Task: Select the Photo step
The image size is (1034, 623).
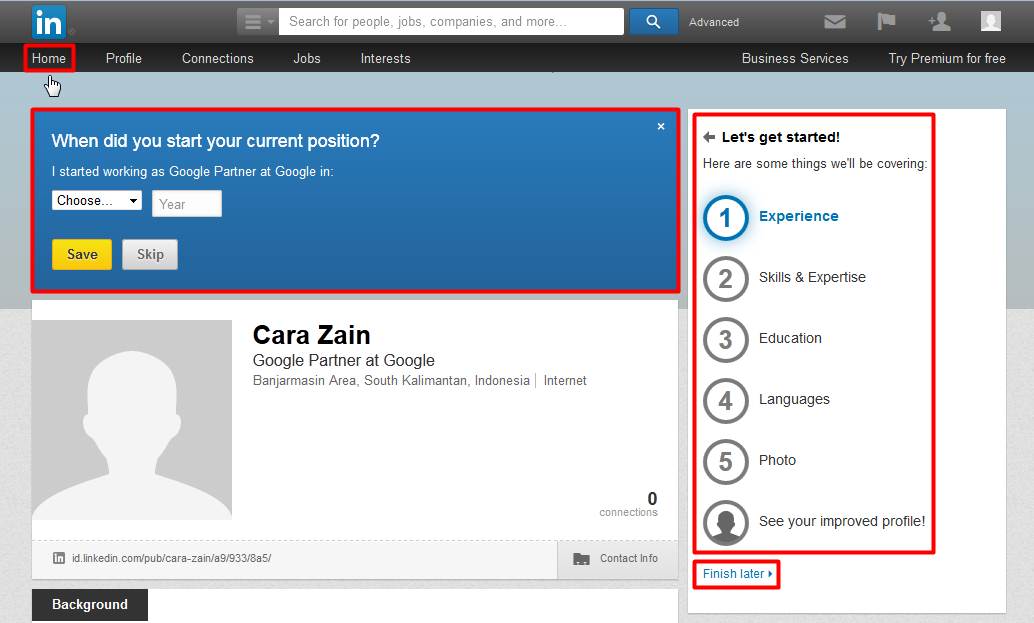Action: (x=777, y=460)
